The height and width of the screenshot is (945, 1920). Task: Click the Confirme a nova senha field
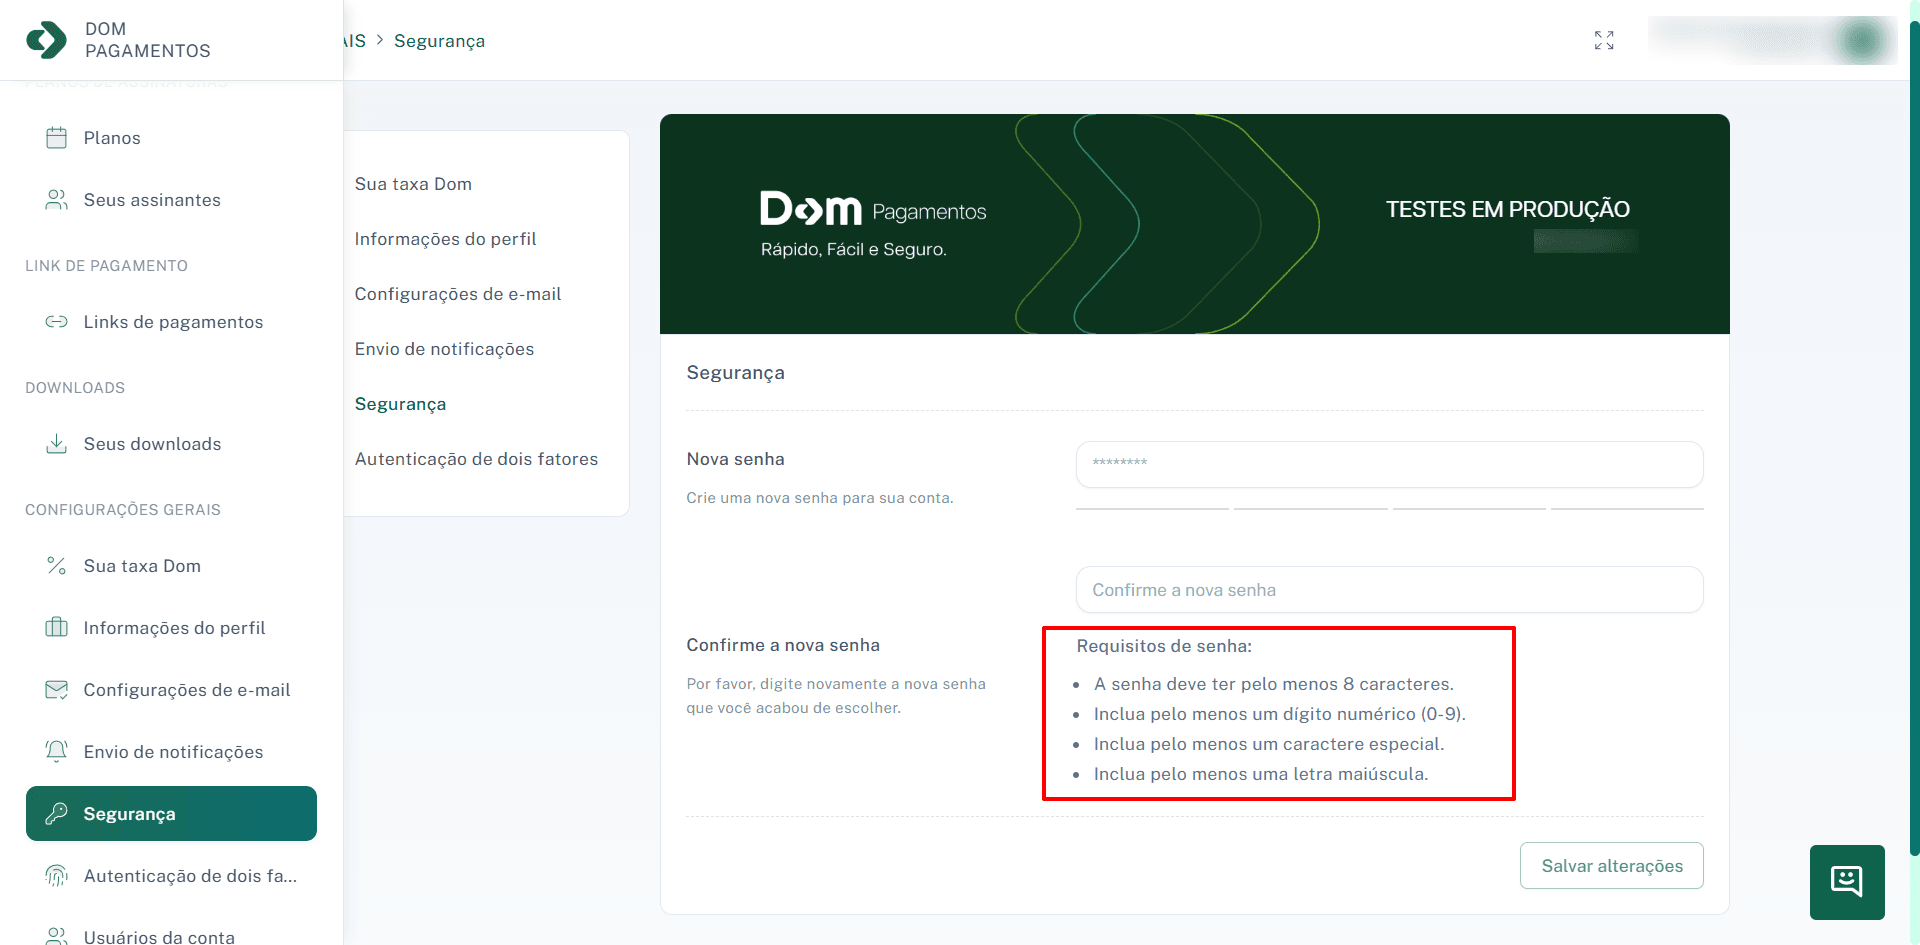pos(1389,589)
